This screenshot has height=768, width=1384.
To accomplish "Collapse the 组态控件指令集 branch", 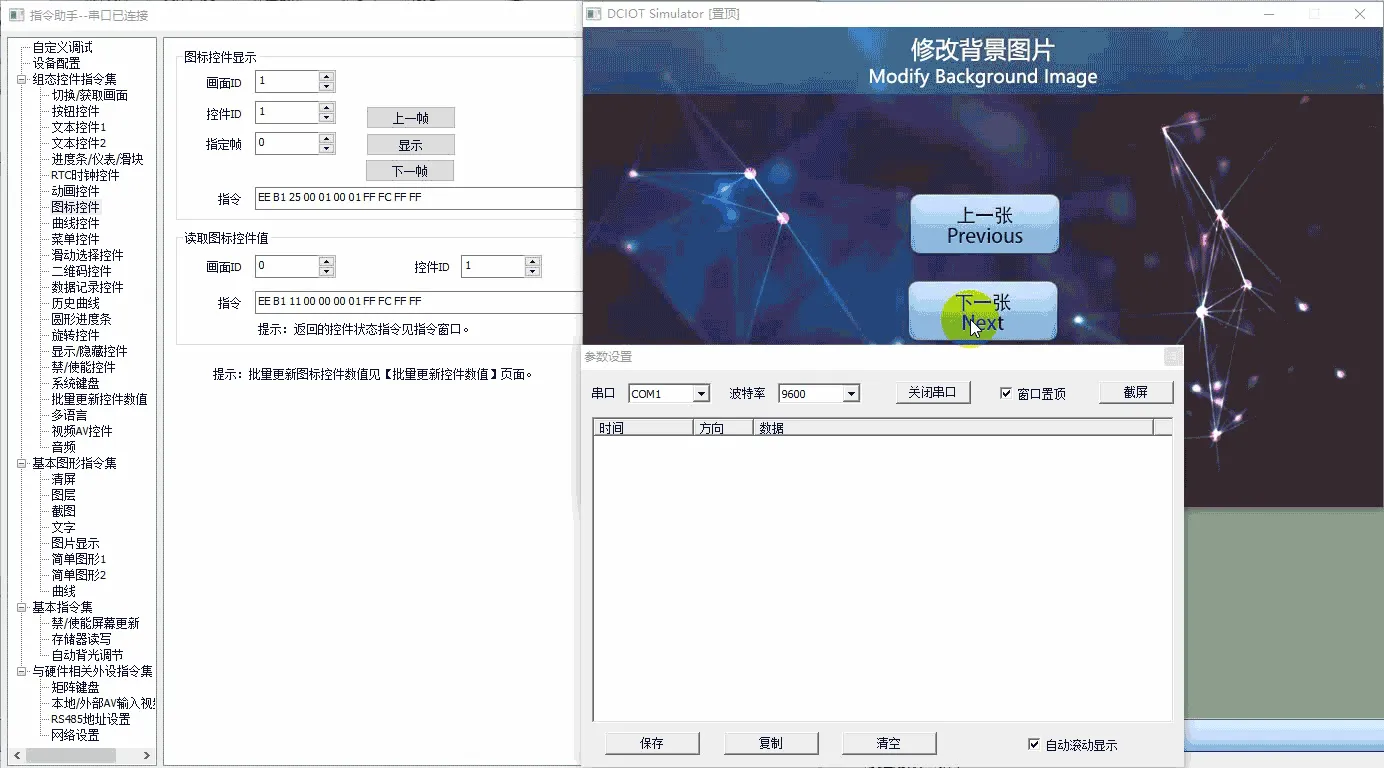I will 21,78.
